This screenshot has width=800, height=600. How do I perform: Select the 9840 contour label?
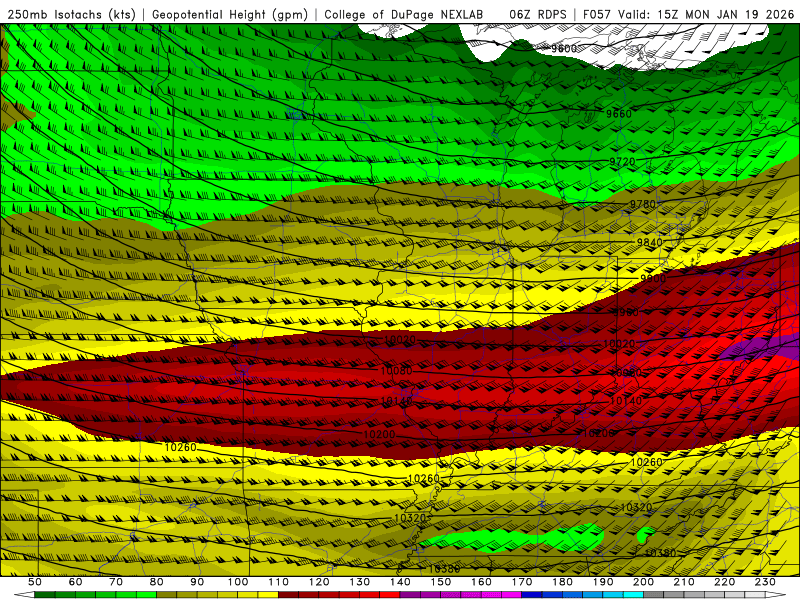click(649, 242)
